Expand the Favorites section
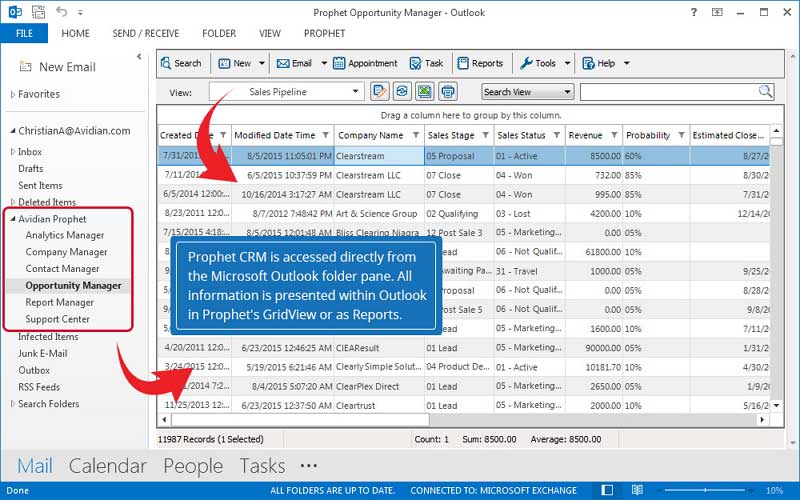The image size is (800, 500). click(13, 94)
